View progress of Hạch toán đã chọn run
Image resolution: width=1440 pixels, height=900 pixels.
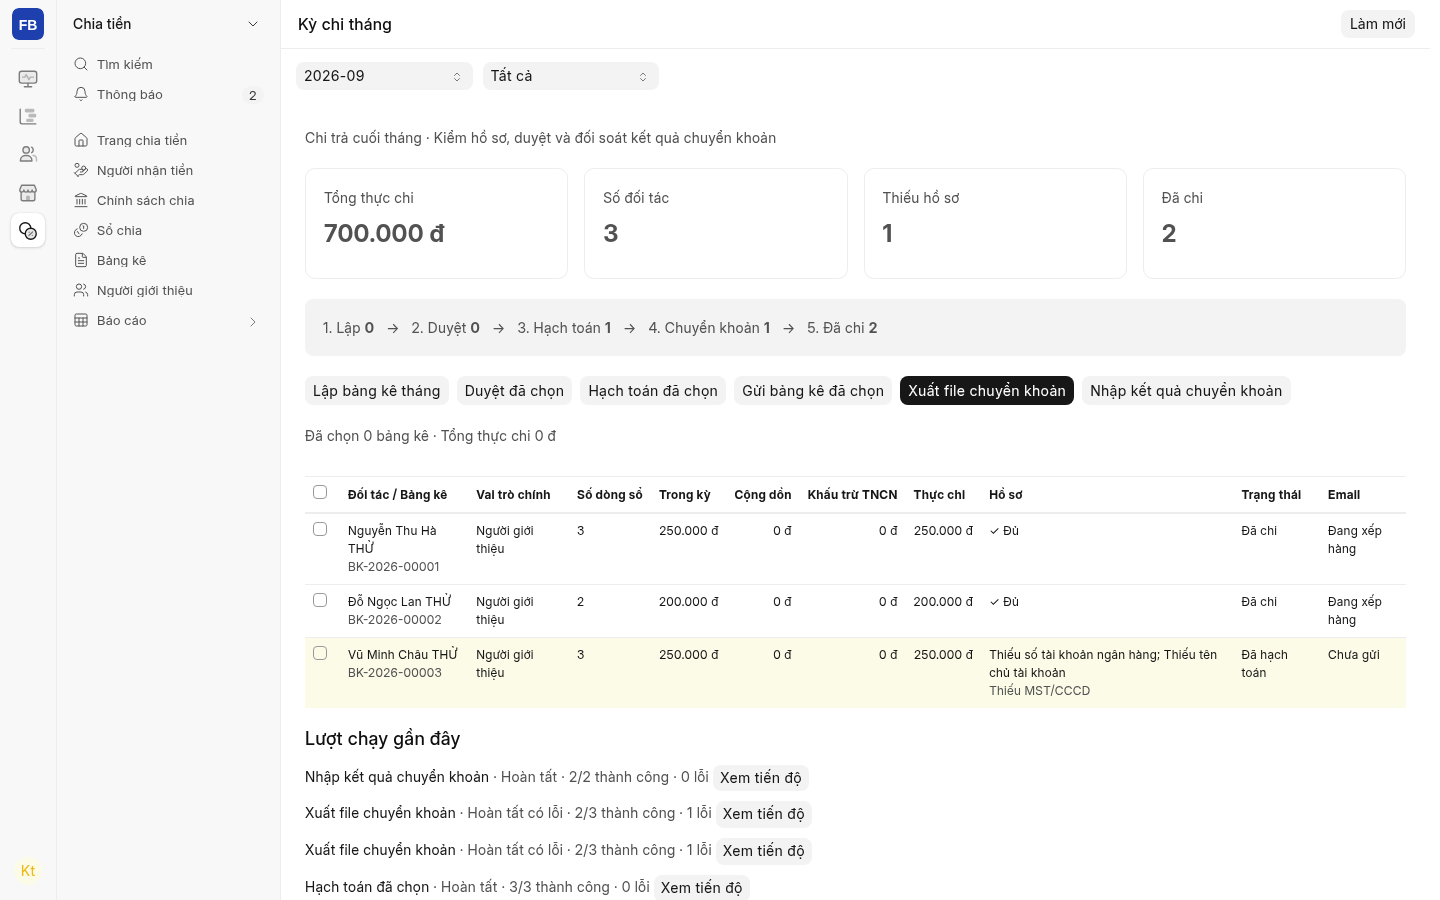pyautogui.click(x=702, y=888)
